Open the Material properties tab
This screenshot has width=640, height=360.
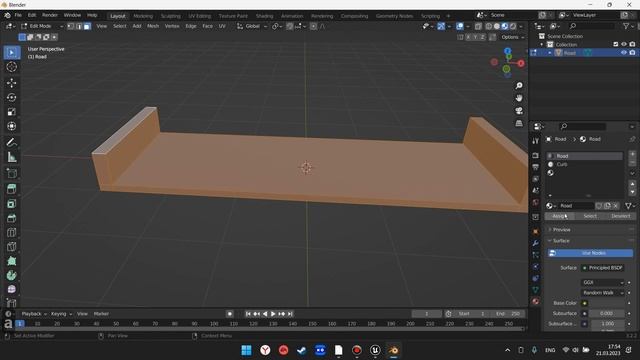click(536, 301)
